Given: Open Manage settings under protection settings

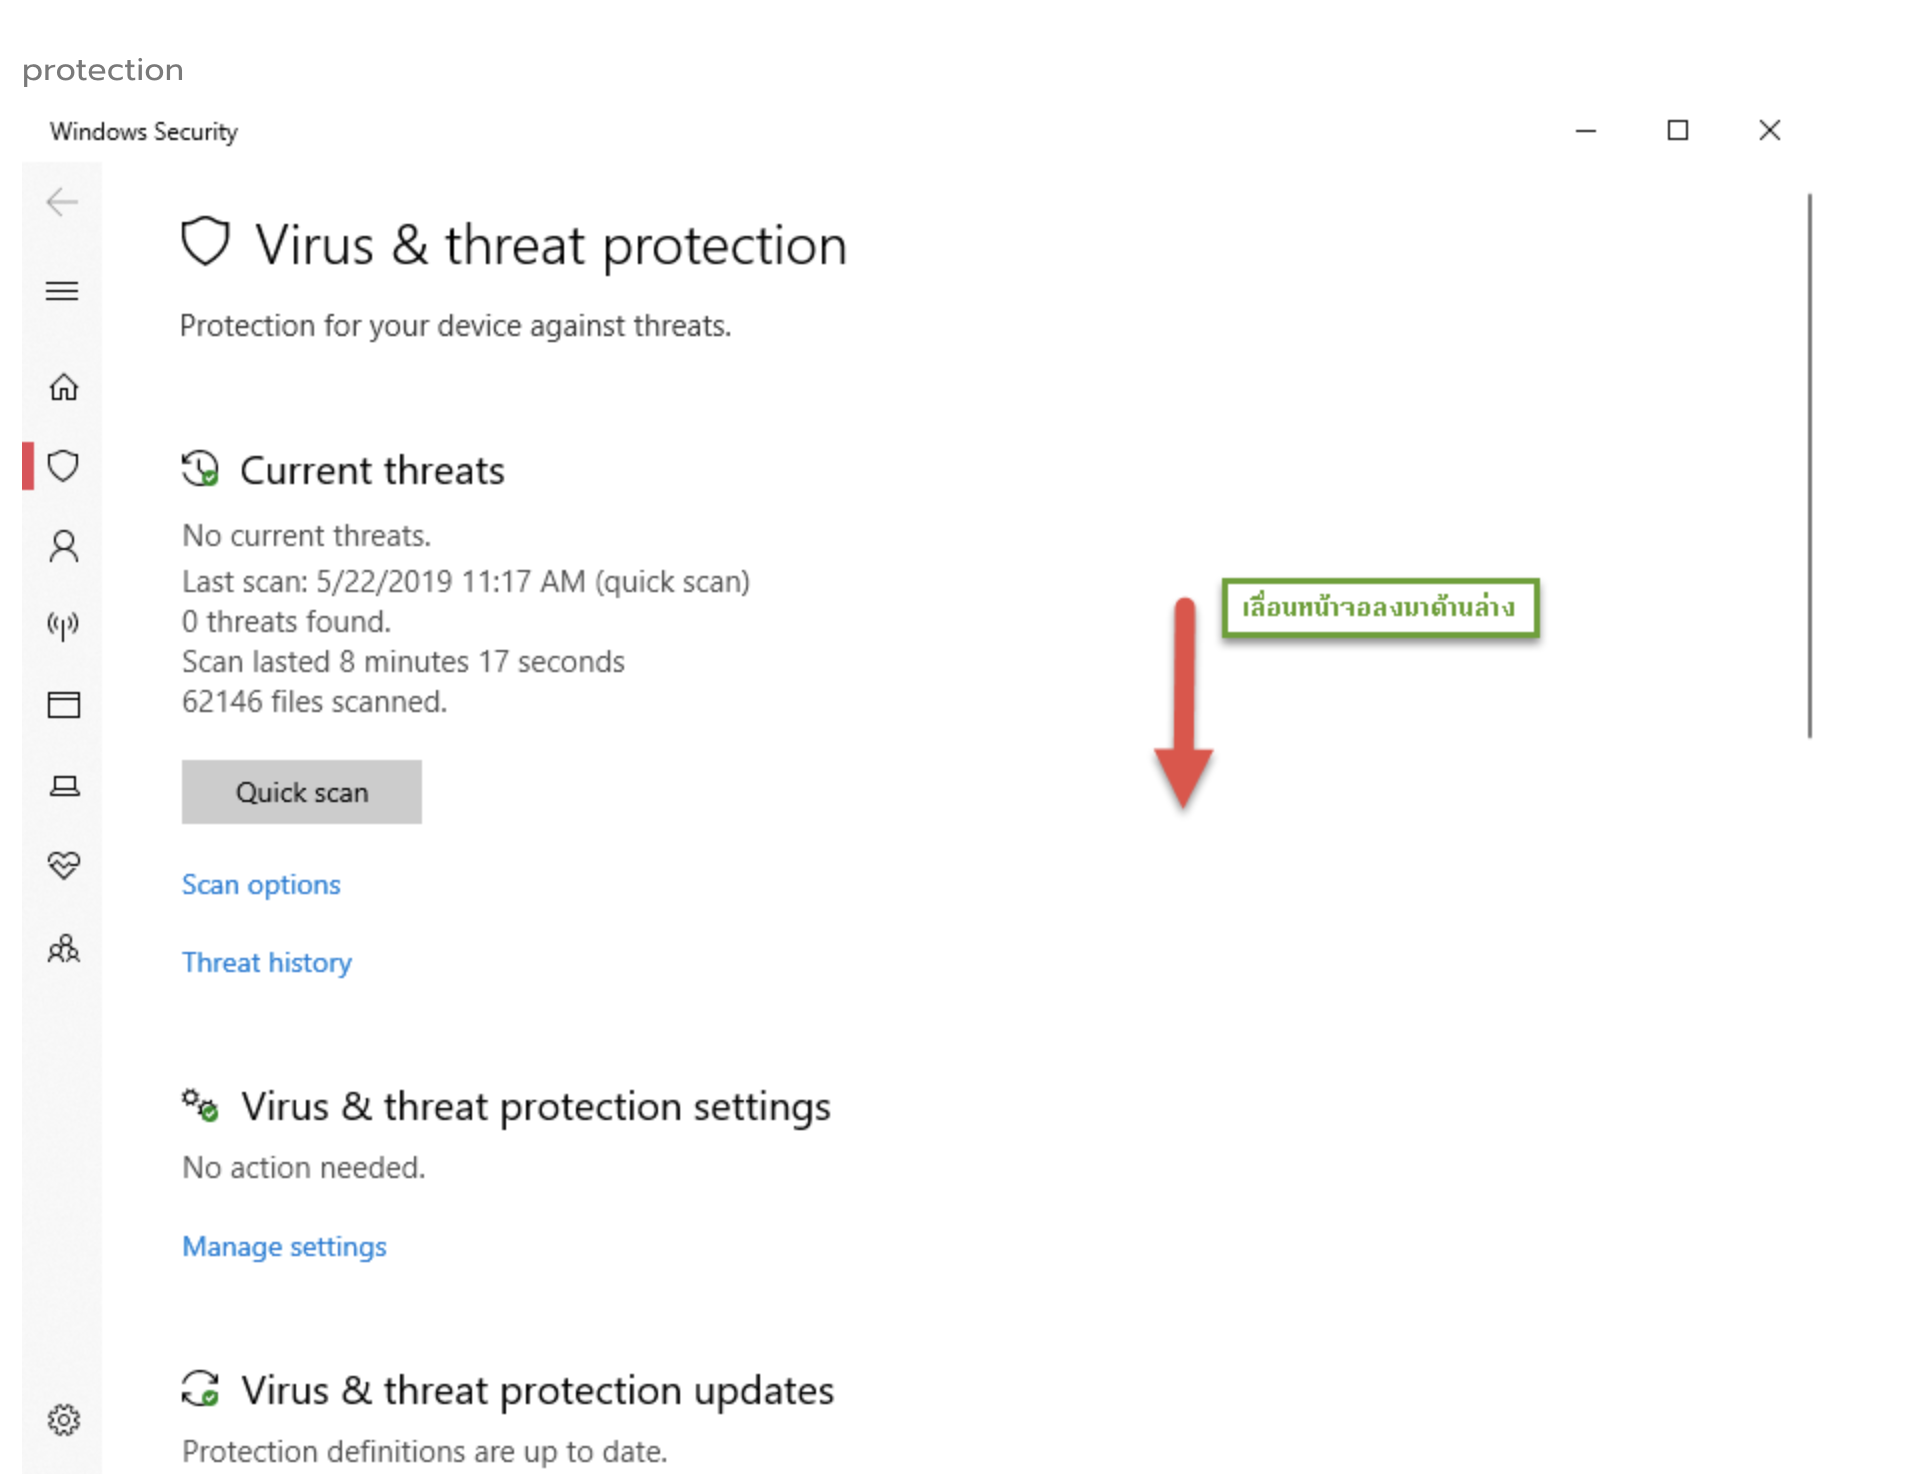Looking at the screenshot, I should [x=283, y=1246].
